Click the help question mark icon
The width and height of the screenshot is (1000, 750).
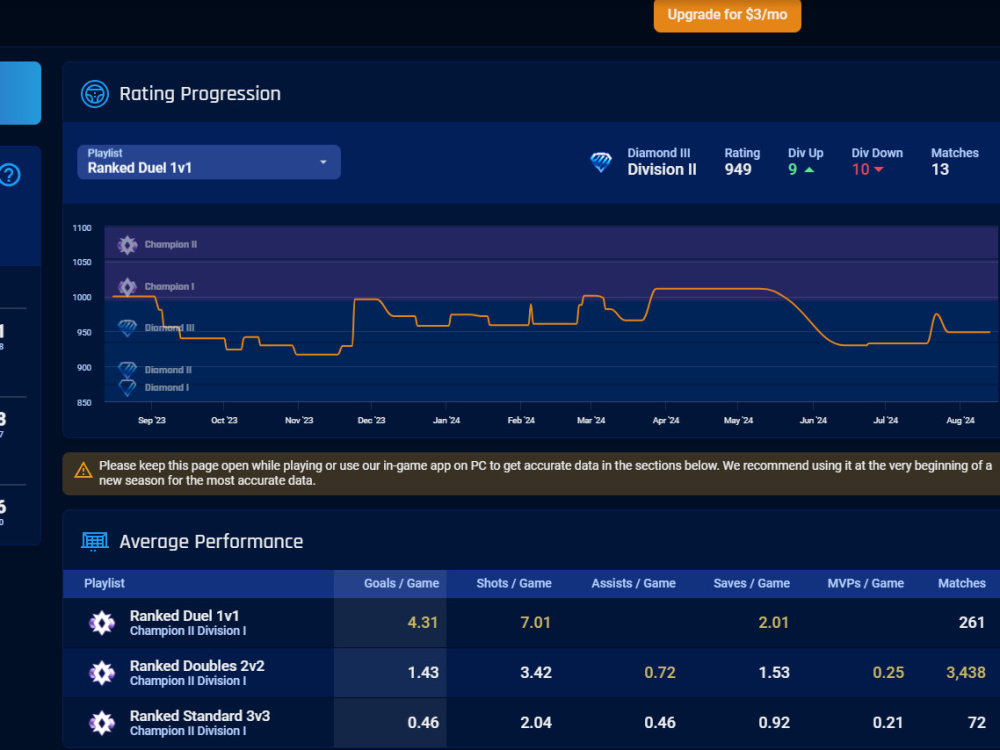pyautogui.click(x=10, y=175)
